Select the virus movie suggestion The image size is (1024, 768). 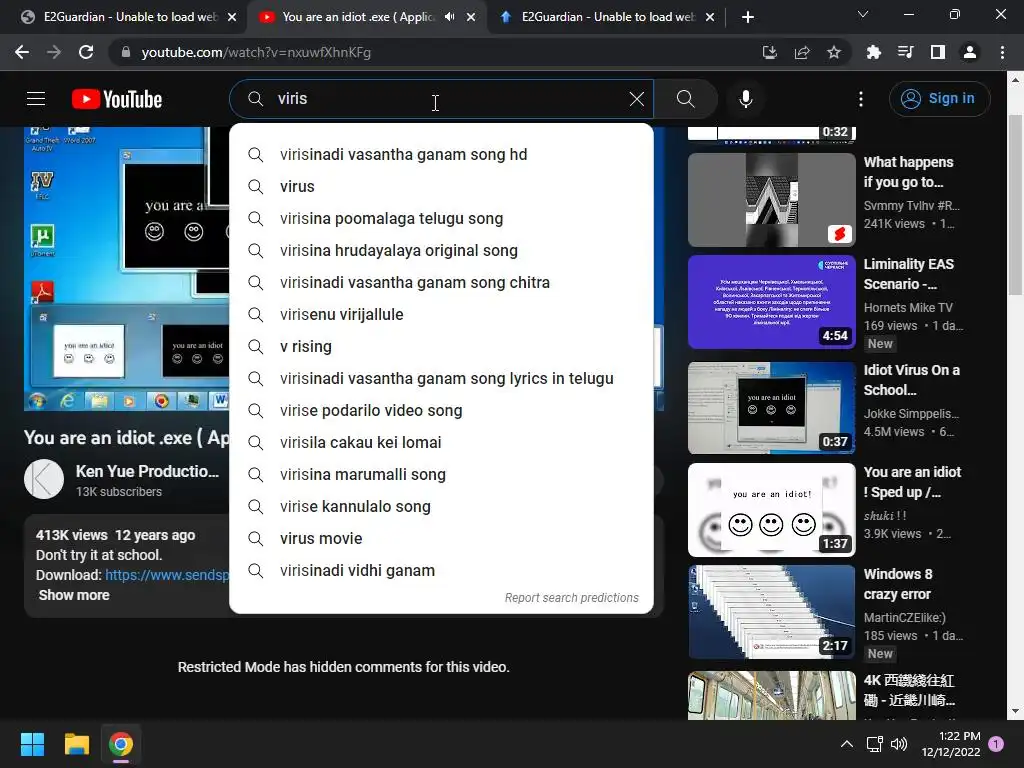pos(441,538)
